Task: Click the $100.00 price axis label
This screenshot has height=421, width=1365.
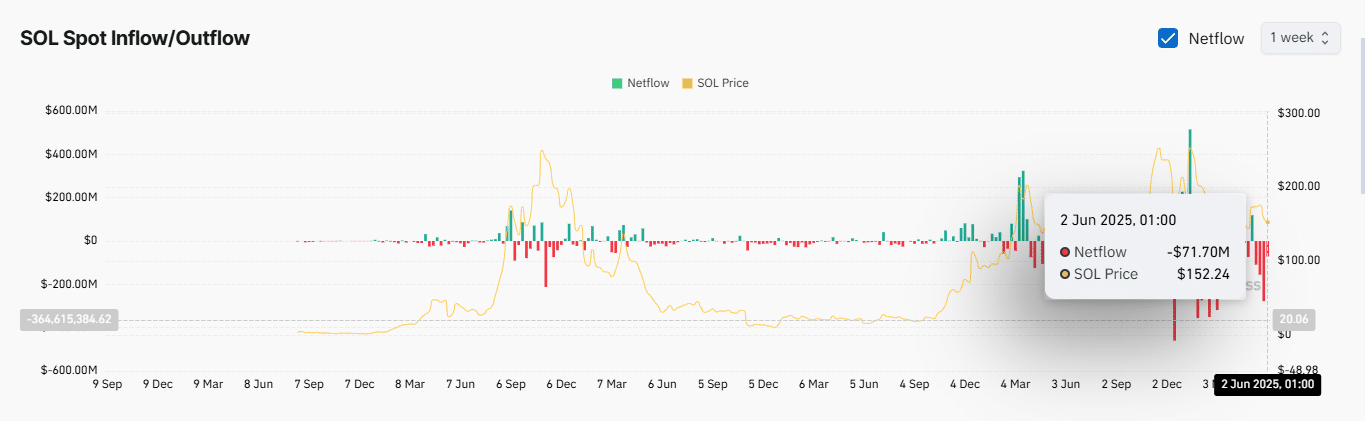Action: 1300,260
